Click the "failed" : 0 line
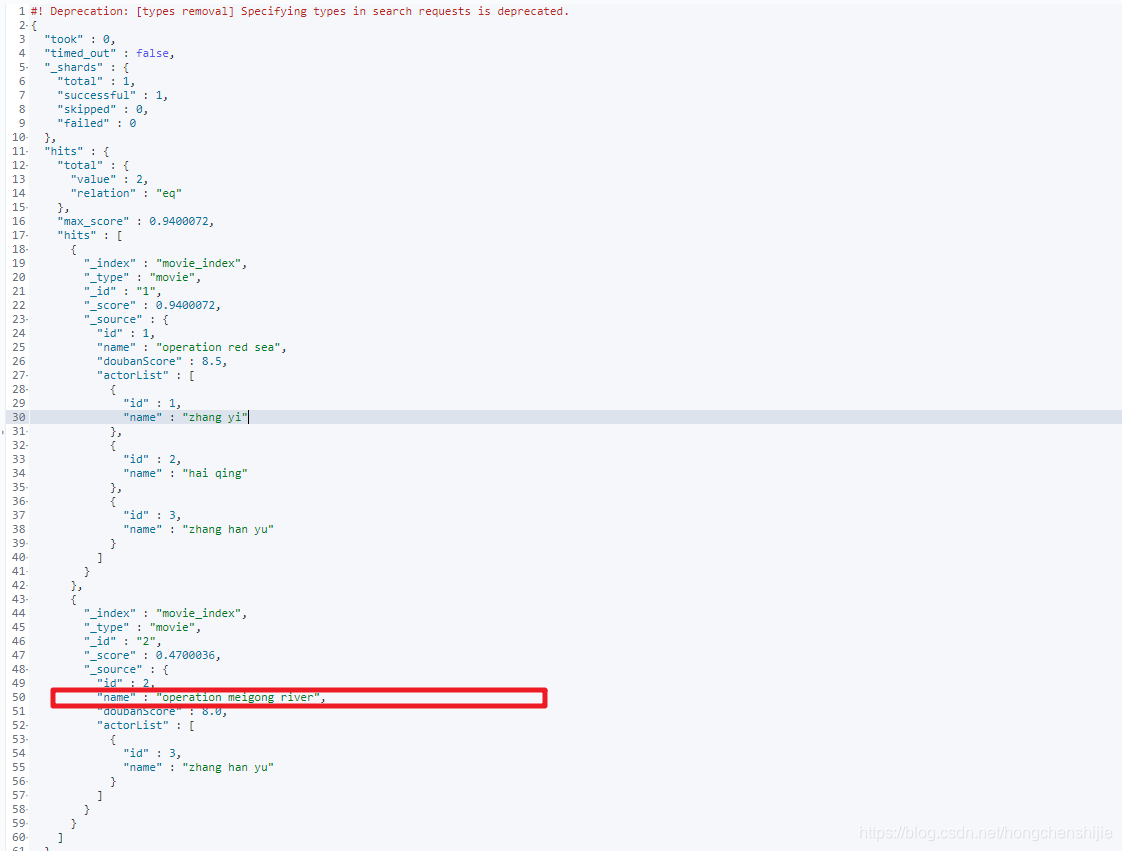 [97, 123]
